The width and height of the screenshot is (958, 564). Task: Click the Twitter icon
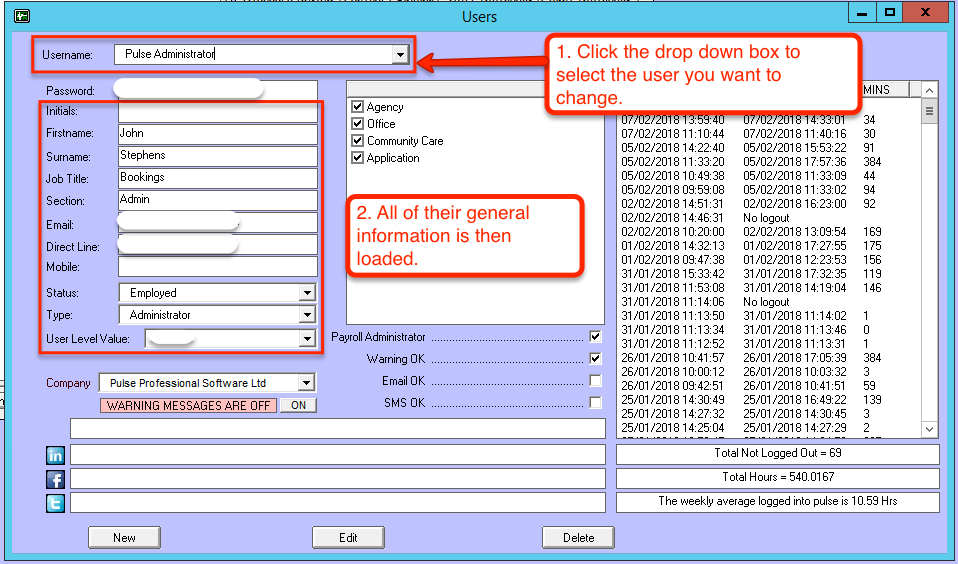pos(56,503)
